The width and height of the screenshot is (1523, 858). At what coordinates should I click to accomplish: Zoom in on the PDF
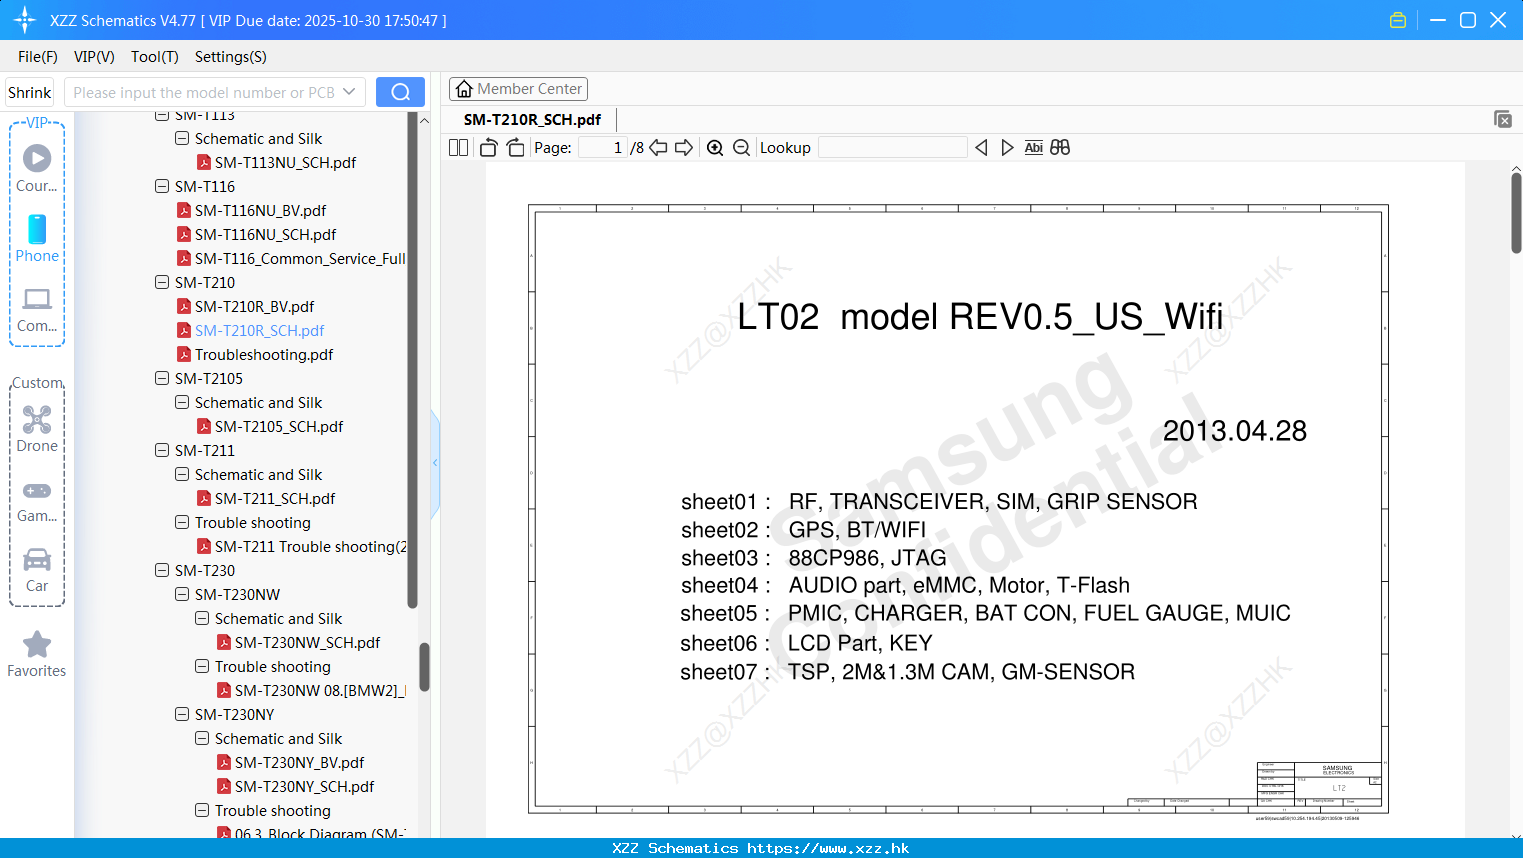pyautogui.click(x=715, y=147)
